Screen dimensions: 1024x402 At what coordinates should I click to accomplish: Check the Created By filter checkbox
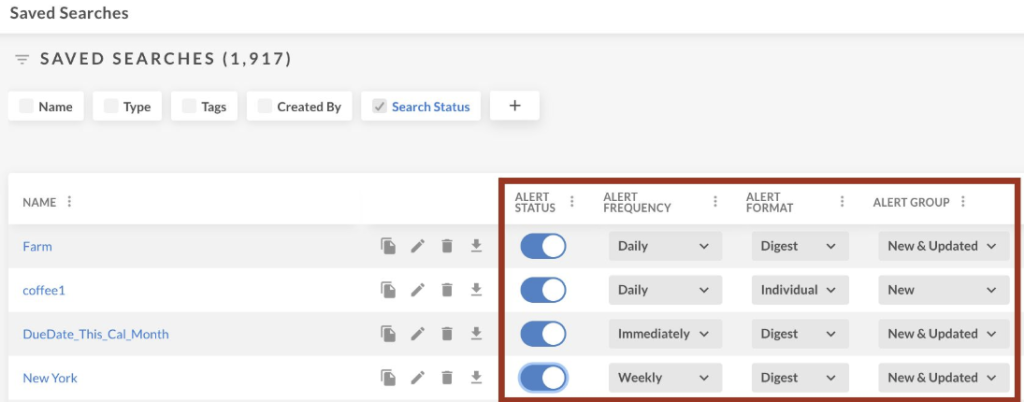(x=264, y=107)
